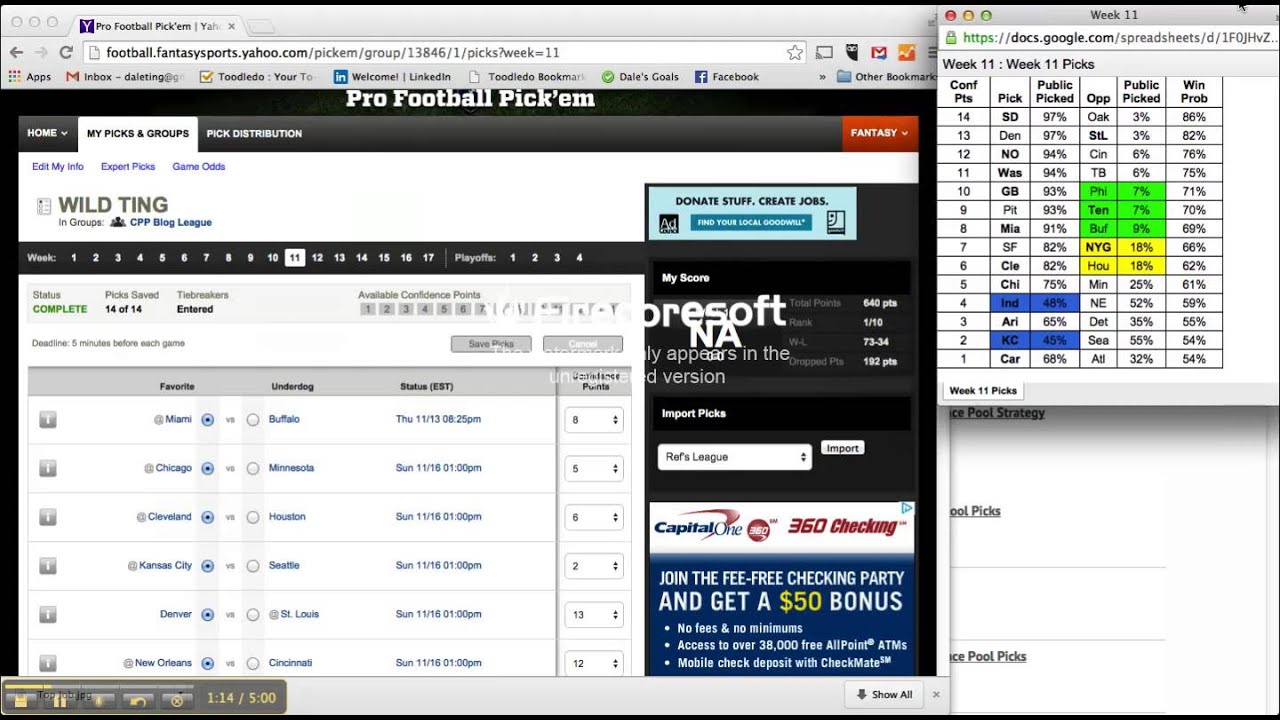Viewport: 1280px width, 720px height.
Task: Click the Import button
Action: (x=842, y=448)
